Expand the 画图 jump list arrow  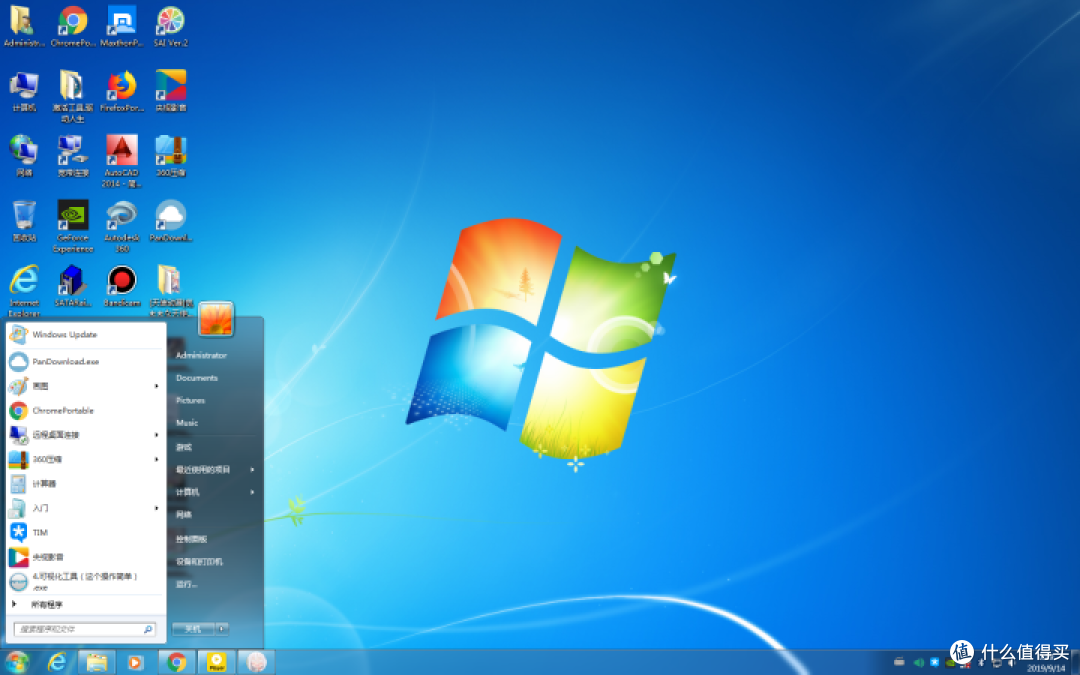(157, 386)
